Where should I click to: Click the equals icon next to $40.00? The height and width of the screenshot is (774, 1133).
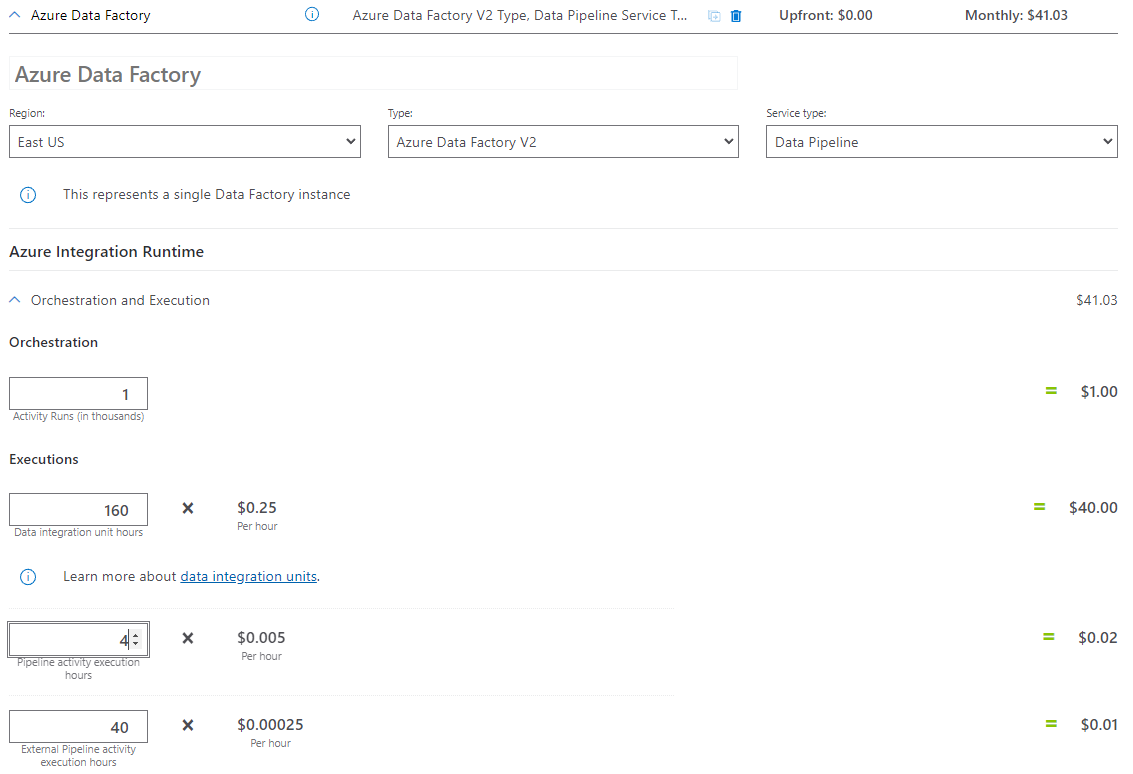(x=1039, y=507)
